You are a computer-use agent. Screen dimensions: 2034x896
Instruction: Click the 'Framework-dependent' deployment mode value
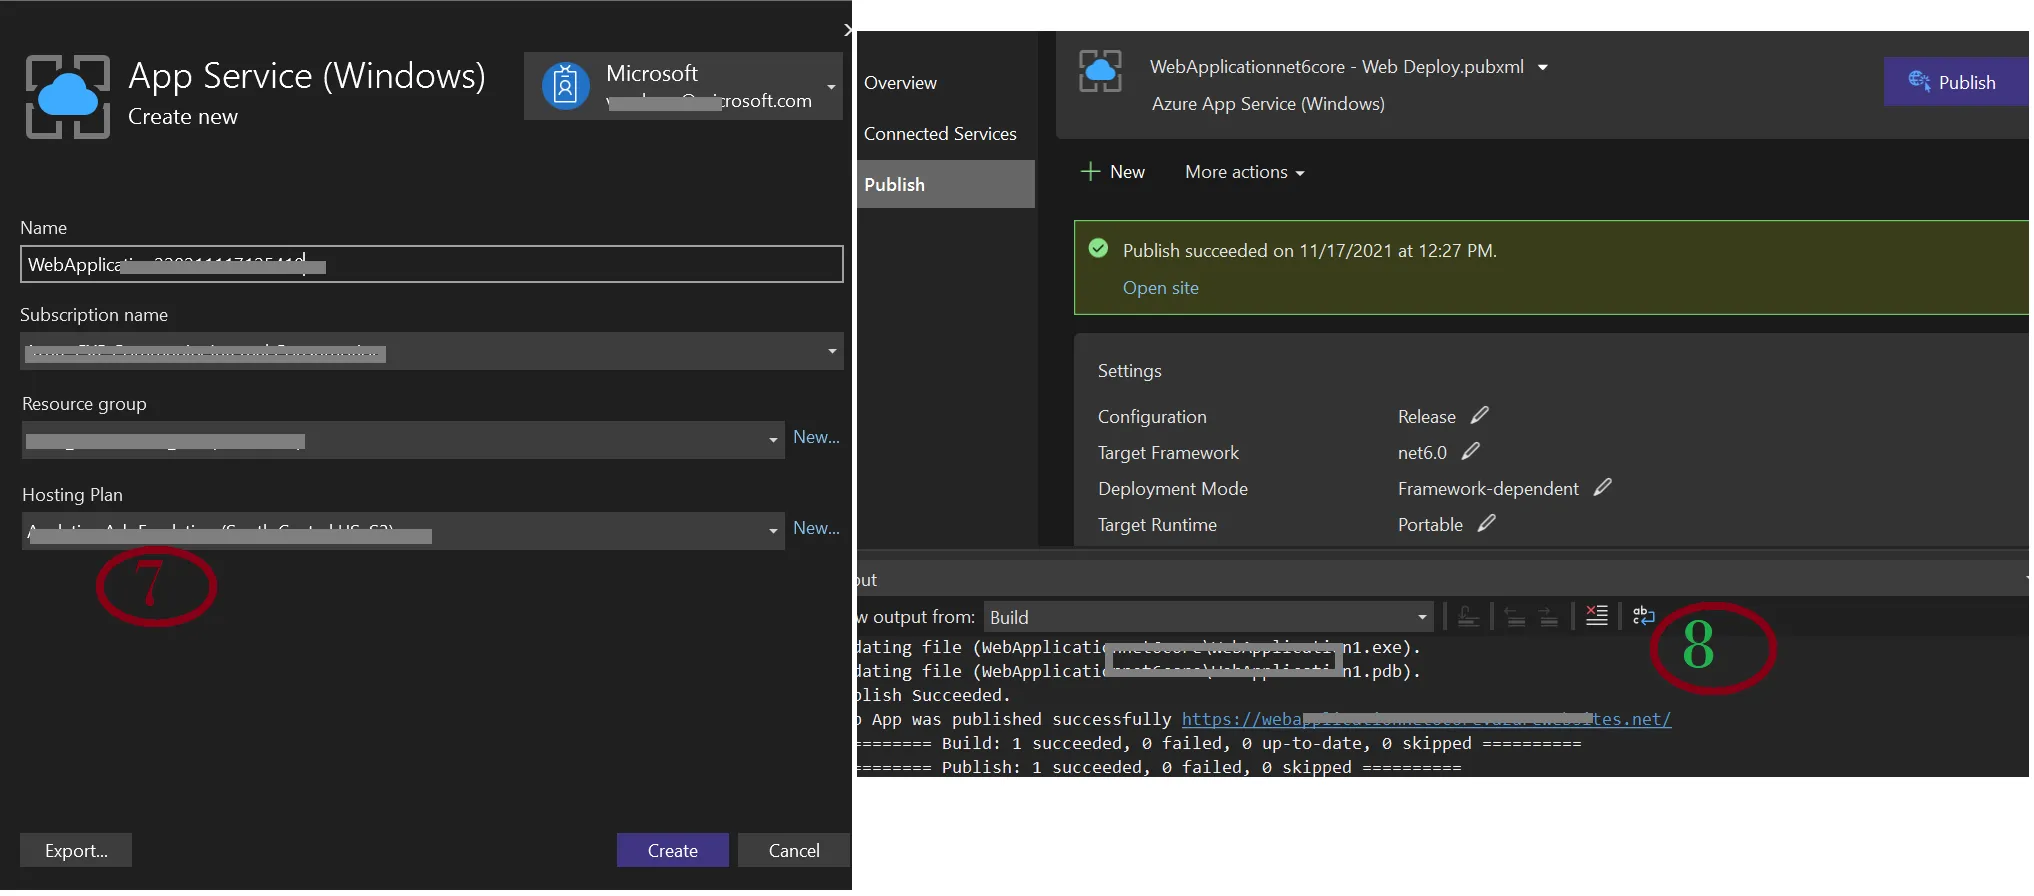coord(1488,489)
